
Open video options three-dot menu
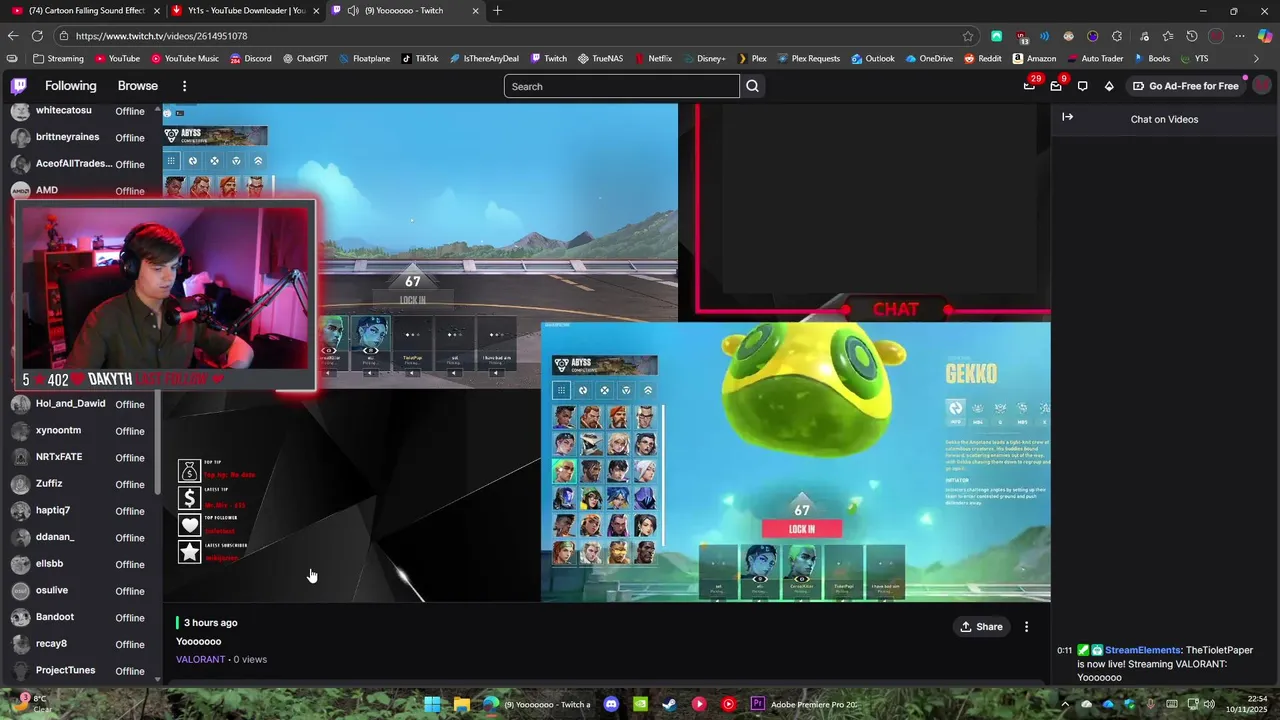pos(1026,627)
